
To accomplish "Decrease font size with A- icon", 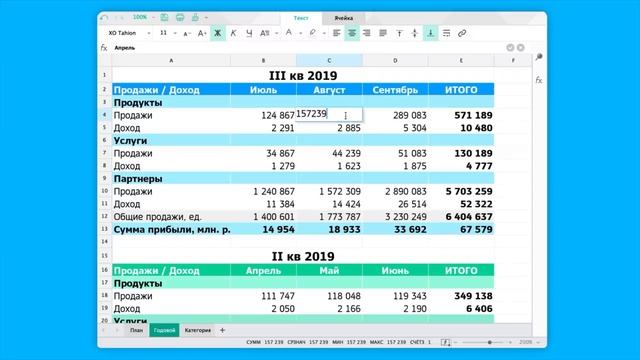I will pos(187,33).
